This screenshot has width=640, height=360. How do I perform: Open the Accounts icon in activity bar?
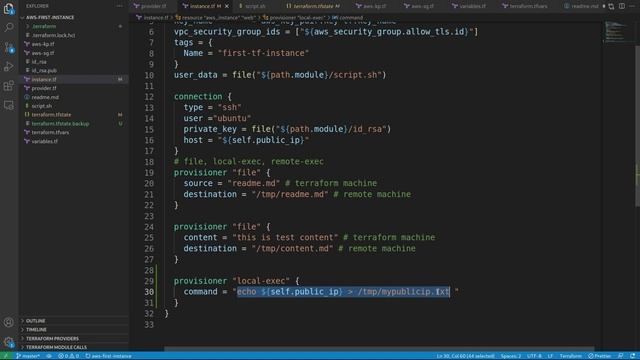(x=9, y=322)
